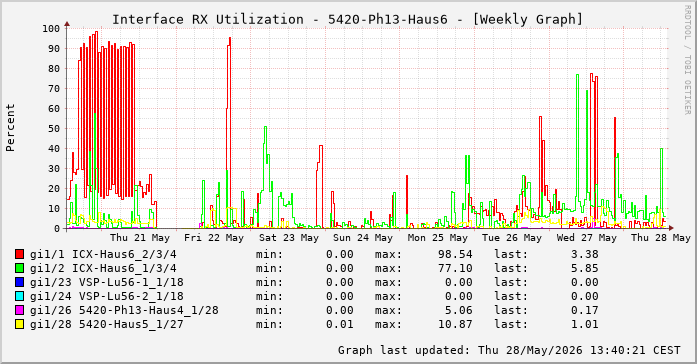
Task: Click the cyan gi1/24 legend color swatch
Action: point(19,296)
